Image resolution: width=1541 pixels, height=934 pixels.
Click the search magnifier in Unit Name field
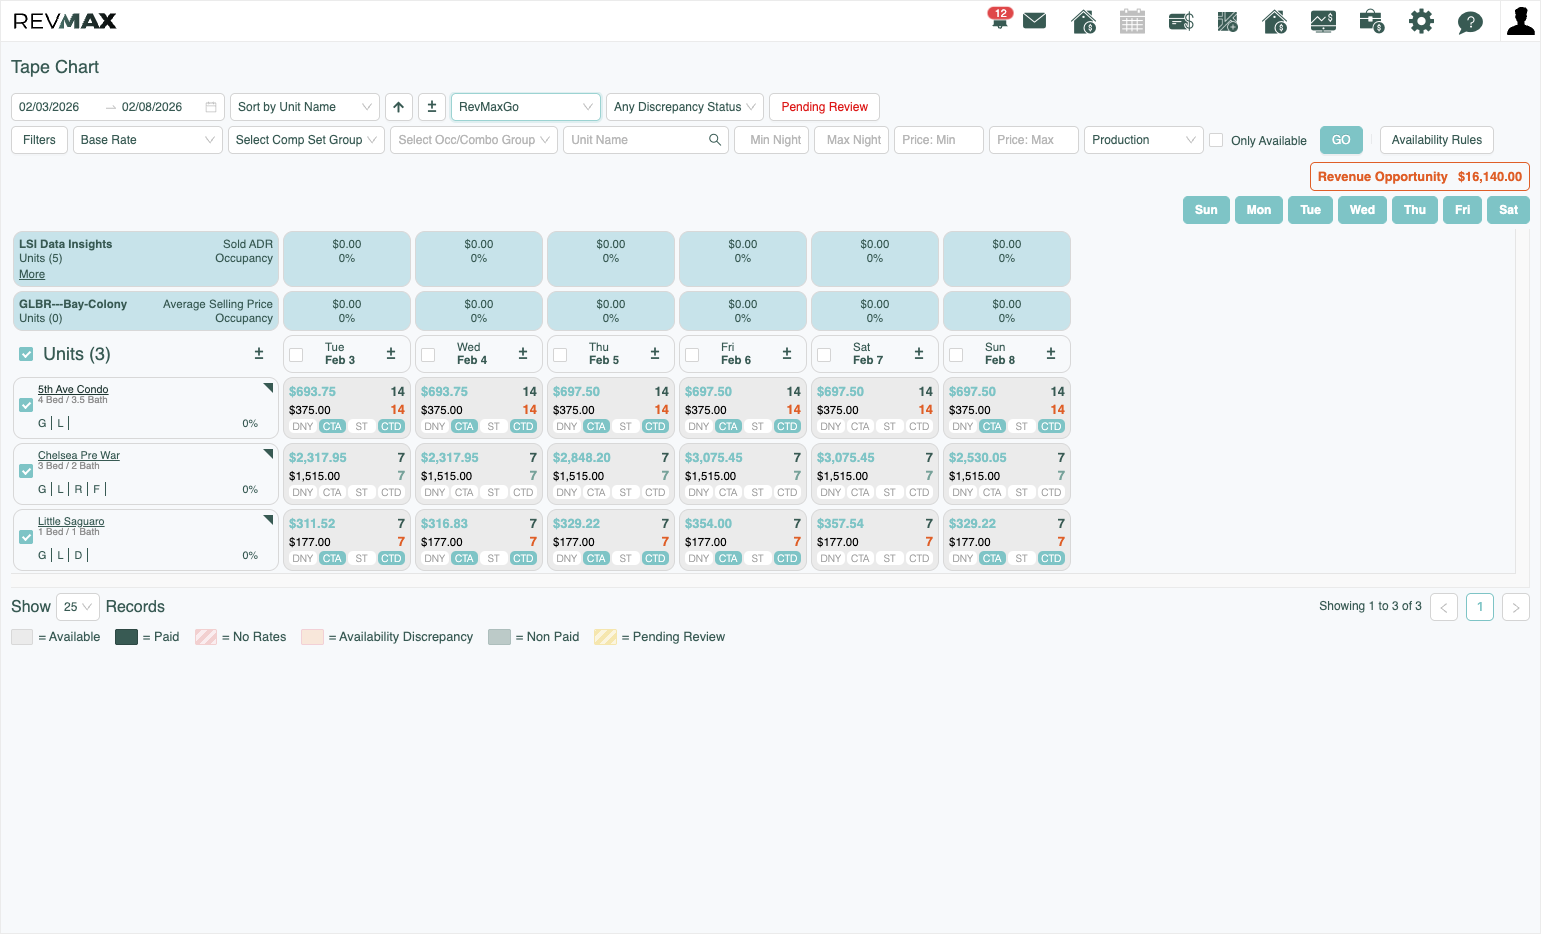pyautogui.click(x=715, y=140)
